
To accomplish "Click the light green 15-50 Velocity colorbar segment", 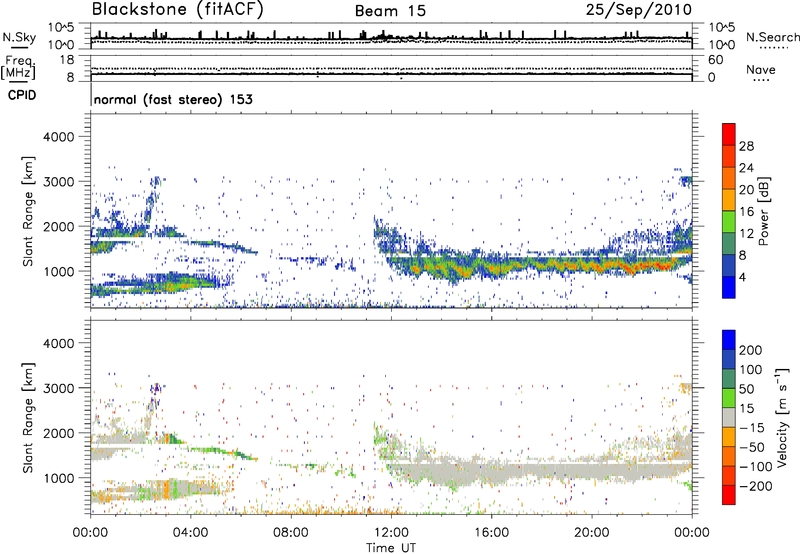I will point(729,398).
